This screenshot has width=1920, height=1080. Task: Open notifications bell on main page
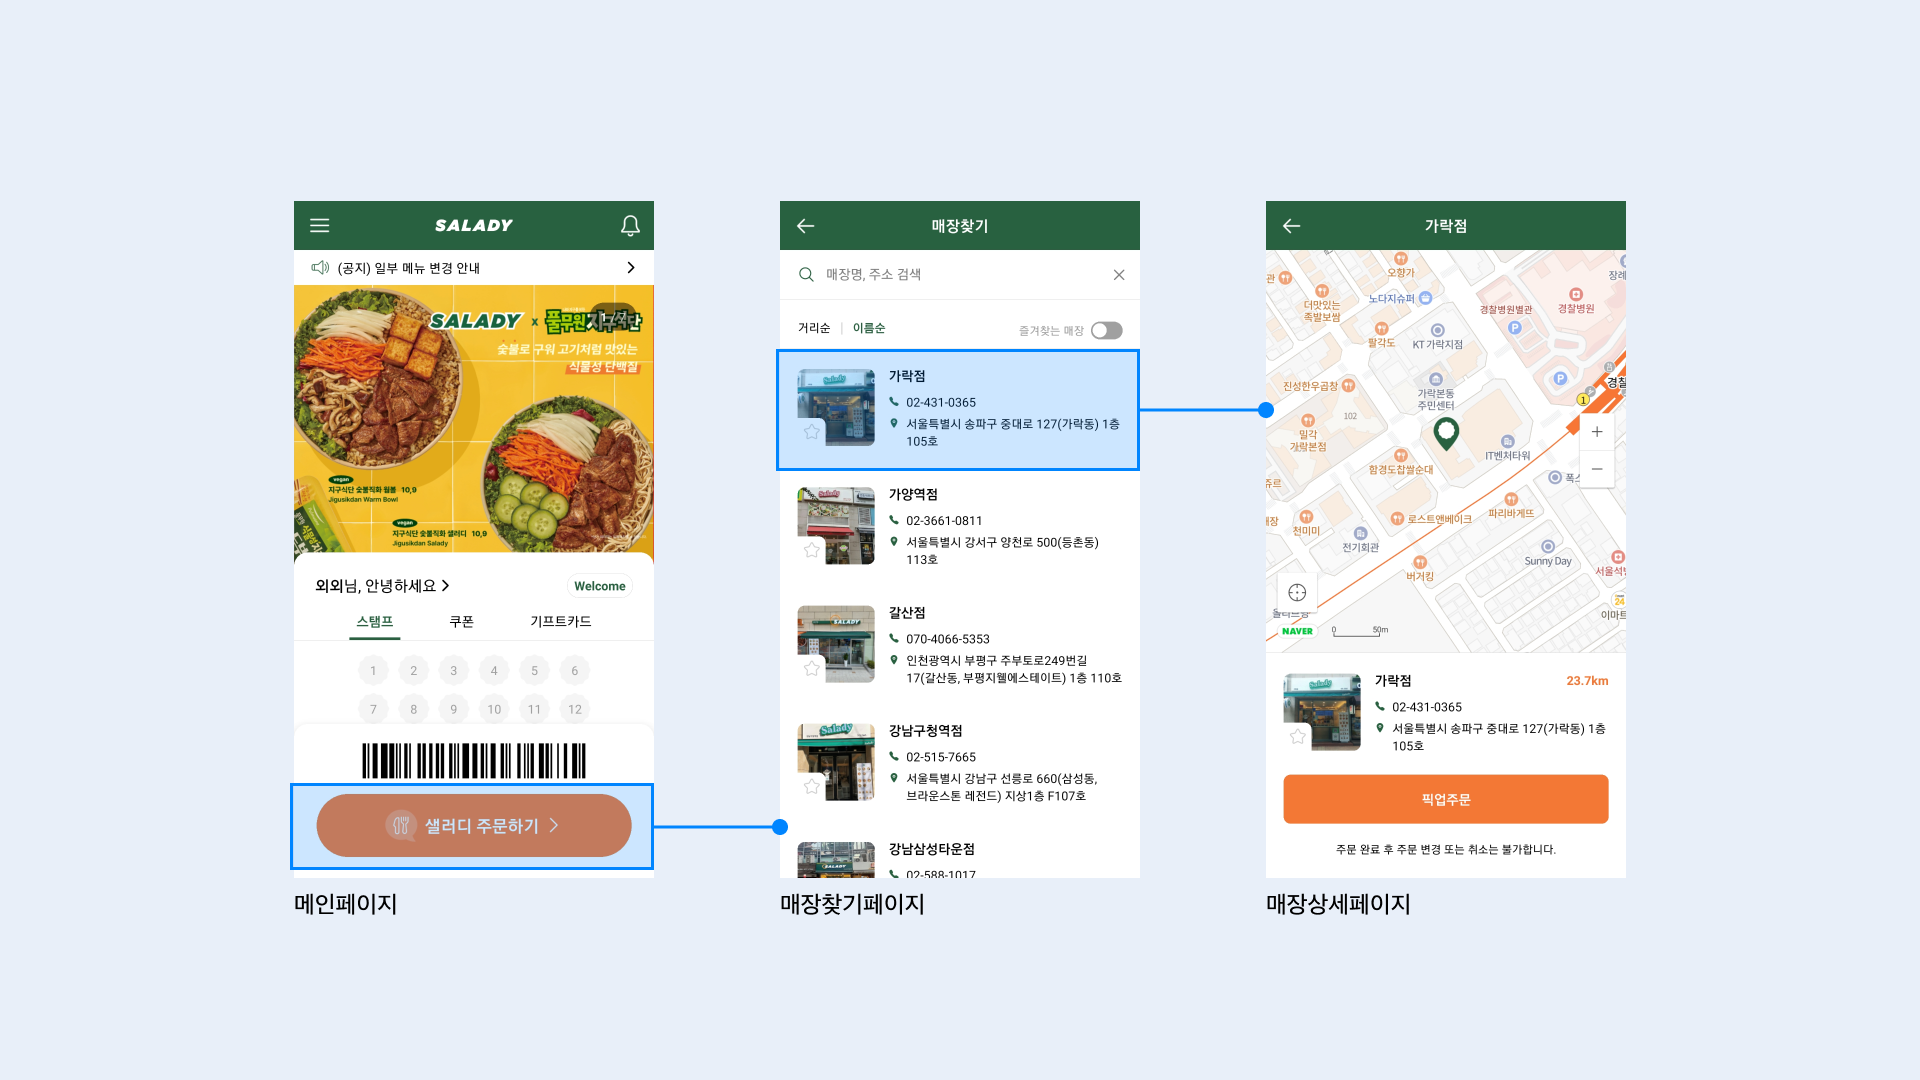point(630,226)
